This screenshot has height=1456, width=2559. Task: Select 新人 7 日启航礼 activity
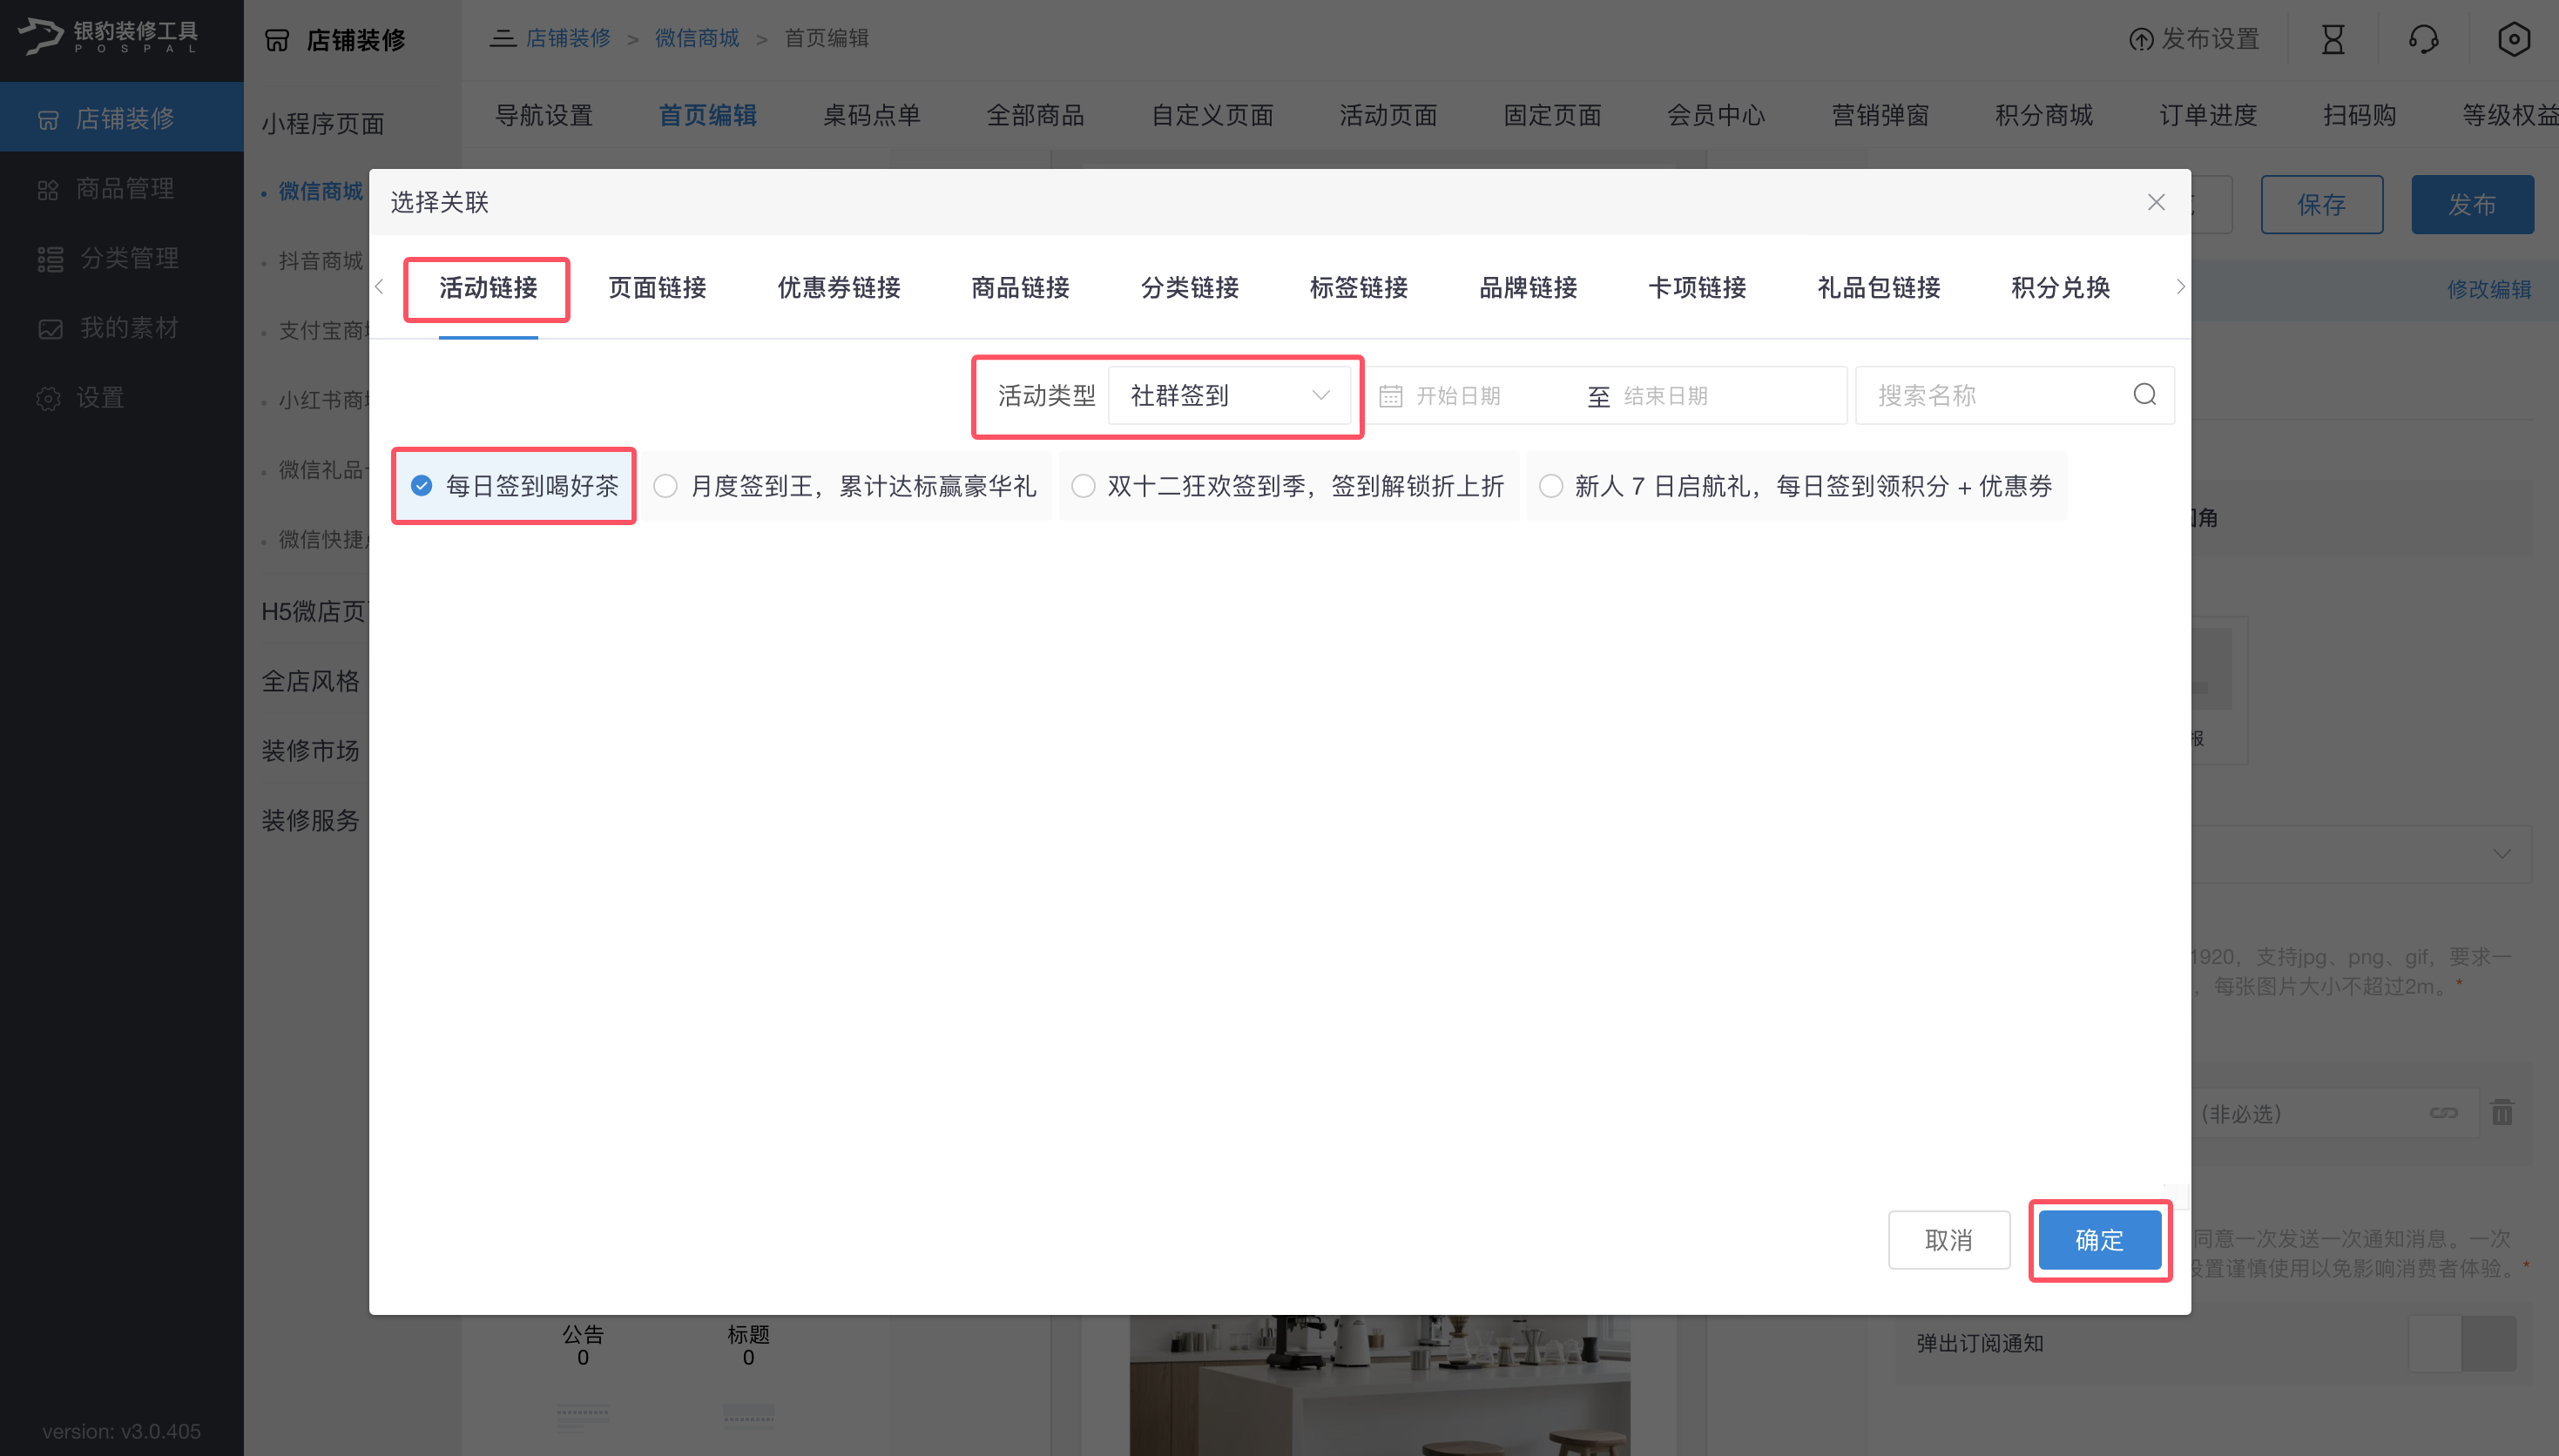pos(1551,486)
